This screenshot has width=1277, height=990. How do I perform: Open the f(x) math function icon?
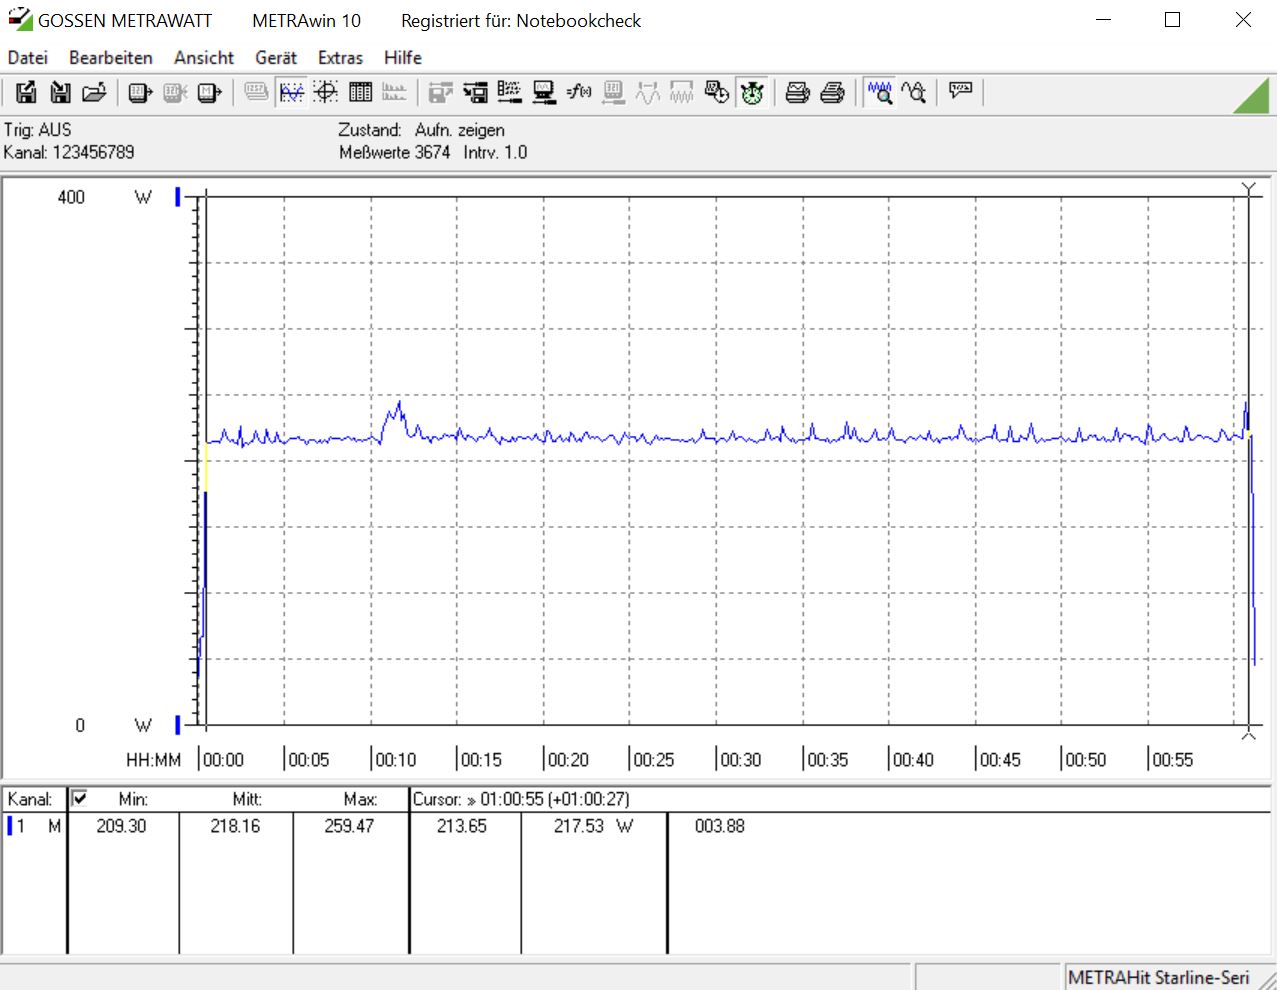pyautogui.click(x=579, y=93)
